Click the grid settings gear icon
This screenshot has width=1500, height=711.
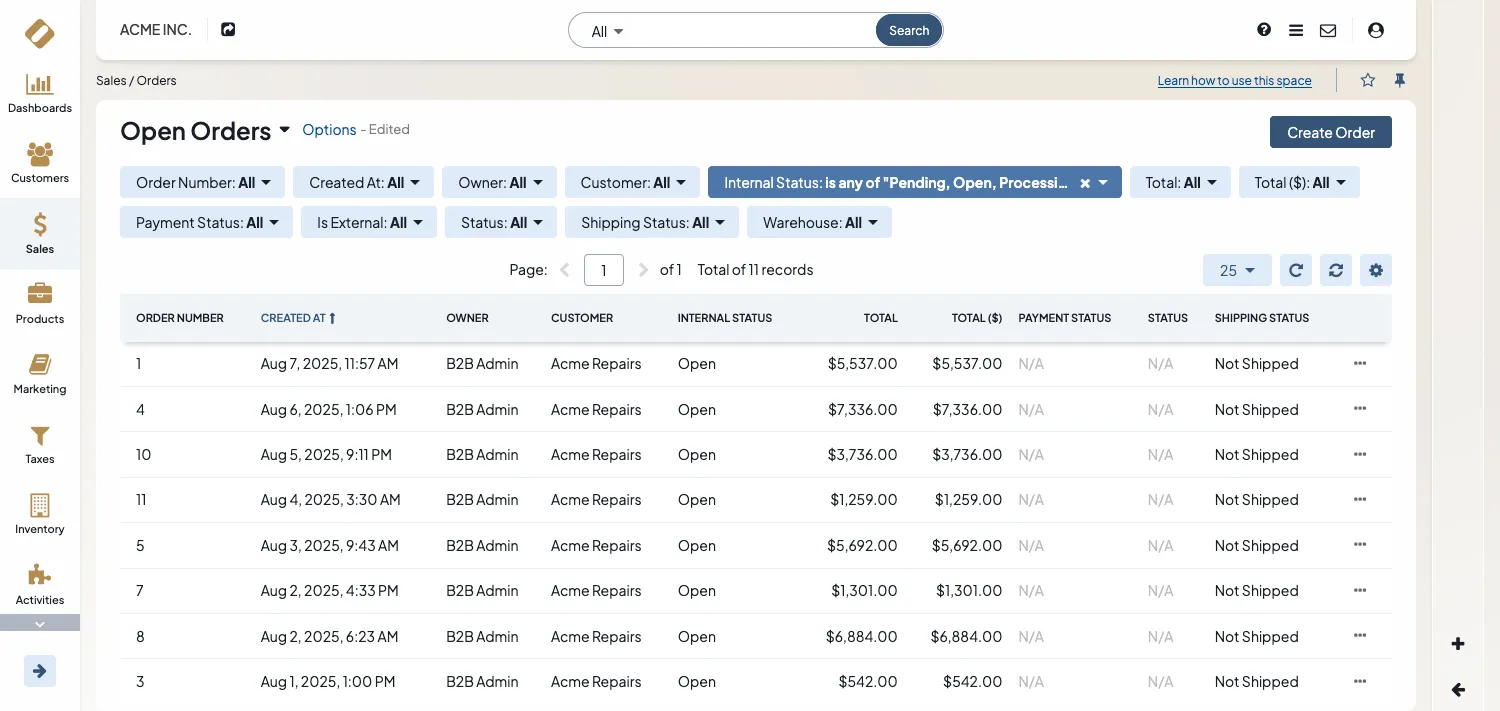tap(1376, 270)
